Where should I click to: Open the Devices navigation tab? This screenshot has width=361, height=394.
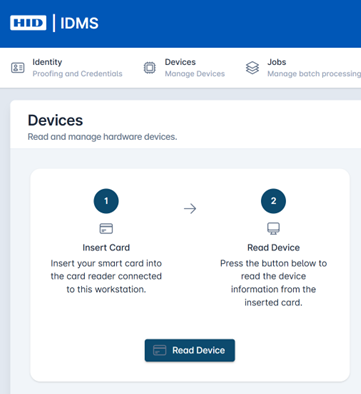coord(184,68)
